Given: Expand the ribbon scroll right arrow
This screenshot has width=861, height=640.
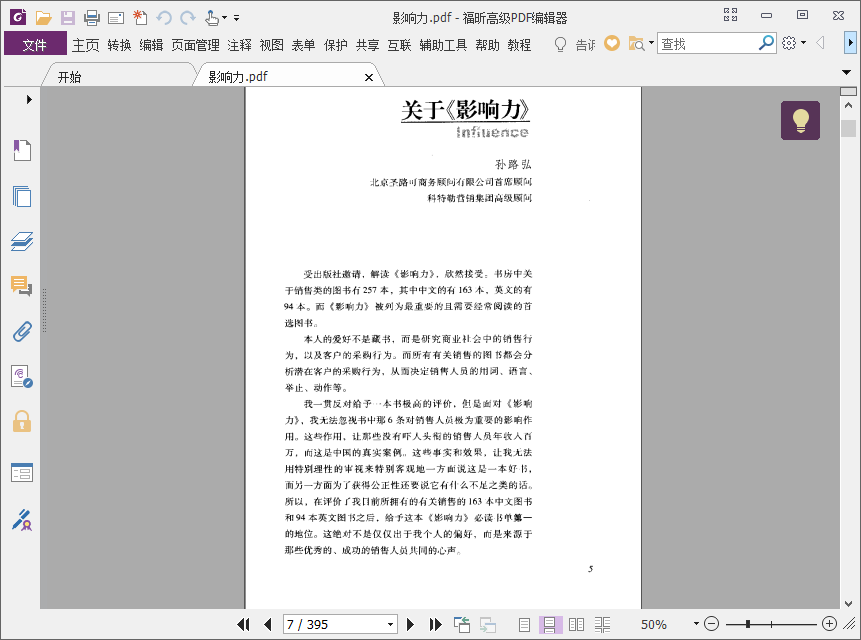Looking at the screenshot, I should click(850, 42).
